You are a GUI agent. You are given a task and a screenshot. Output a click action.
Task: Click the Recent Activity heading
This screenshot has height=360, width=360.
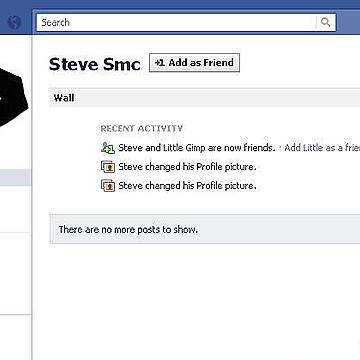click(x=142, y=129)
